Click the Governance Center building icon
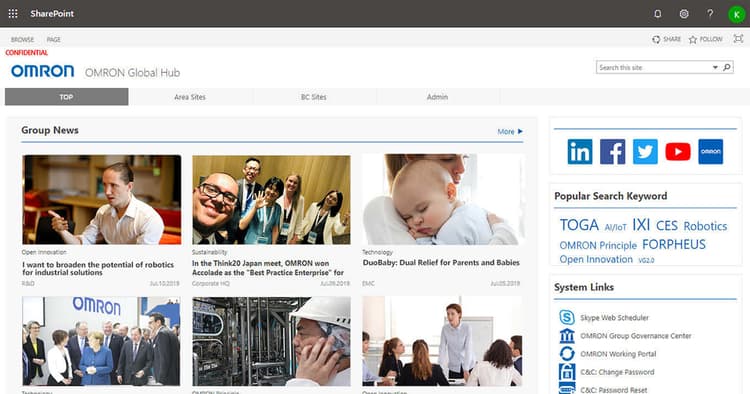This screenshot has height=394, width=750. coord(567,336)
